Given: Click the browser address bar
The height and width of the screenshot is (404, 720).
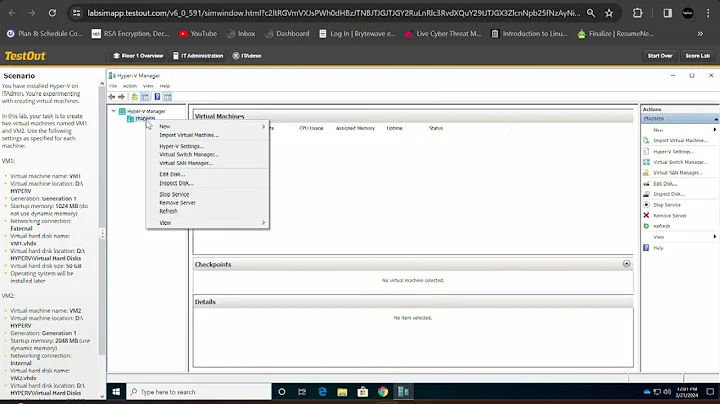Looking at the screenshot, I should pos(333,13).
